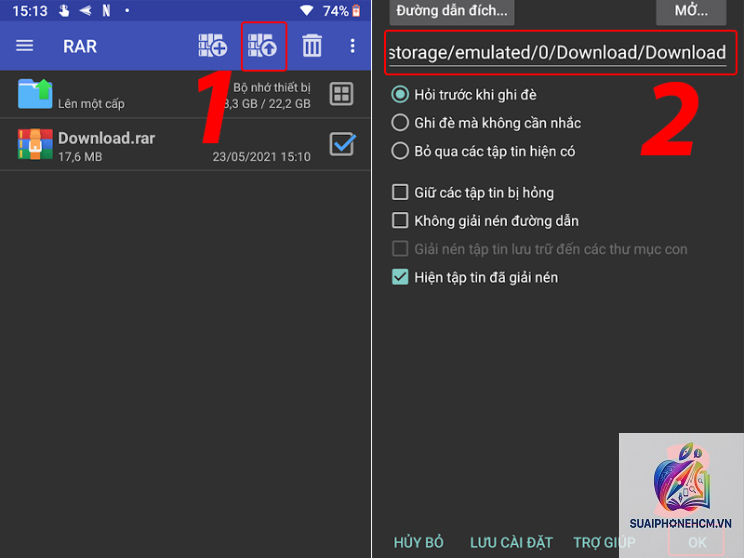Tap the extract archive icon
Viewport: 744px width, 558px height.
point(262,46)
